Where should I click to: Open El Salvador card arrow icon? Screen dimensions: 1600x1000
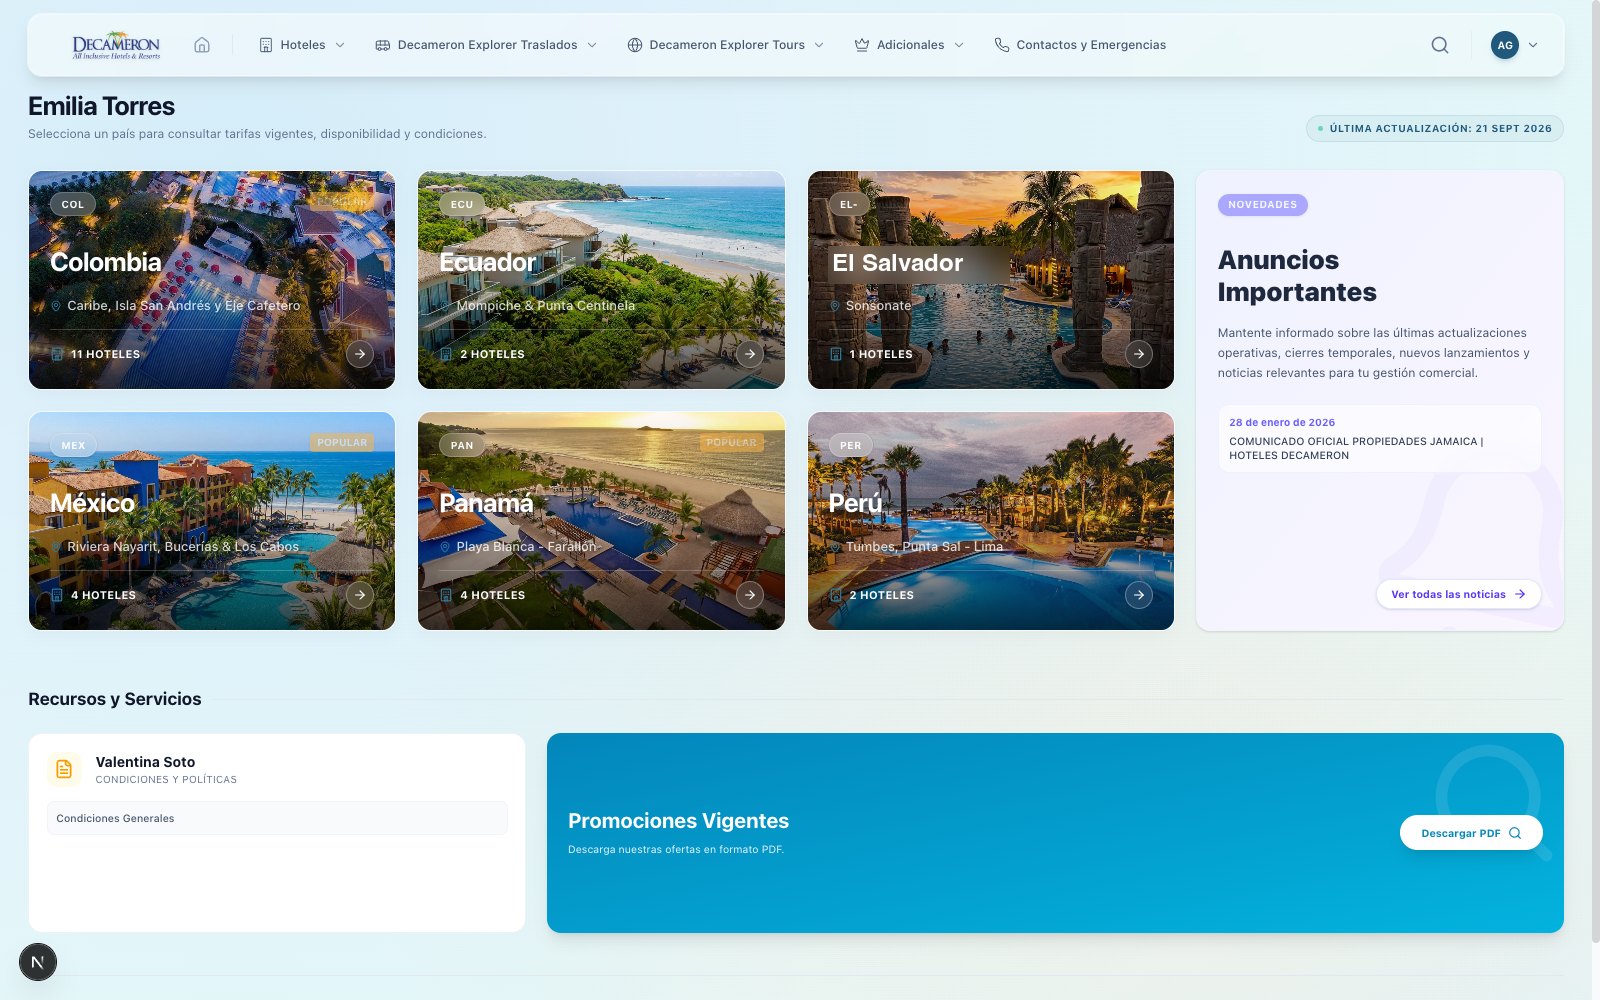1139,354
